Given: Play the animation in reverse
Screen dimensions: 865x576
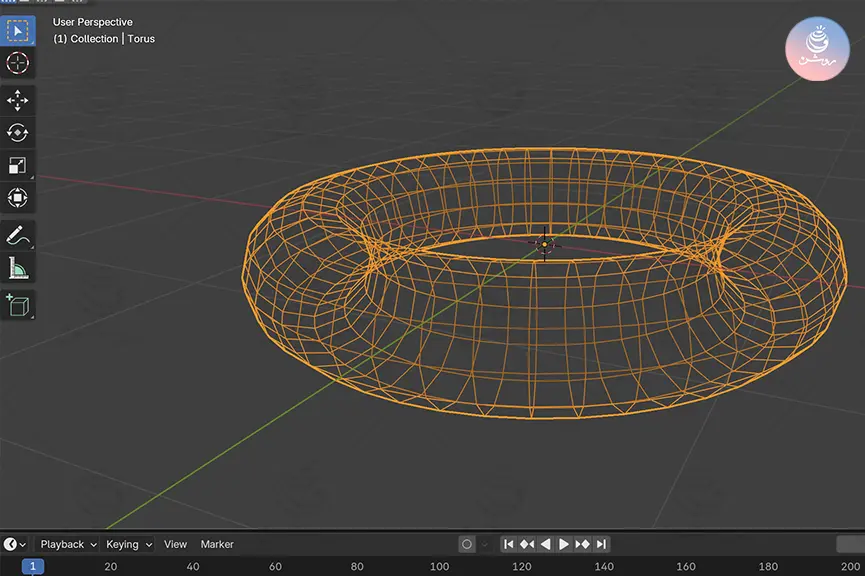Looking at the screenshot, I should (x=546, y=545).
